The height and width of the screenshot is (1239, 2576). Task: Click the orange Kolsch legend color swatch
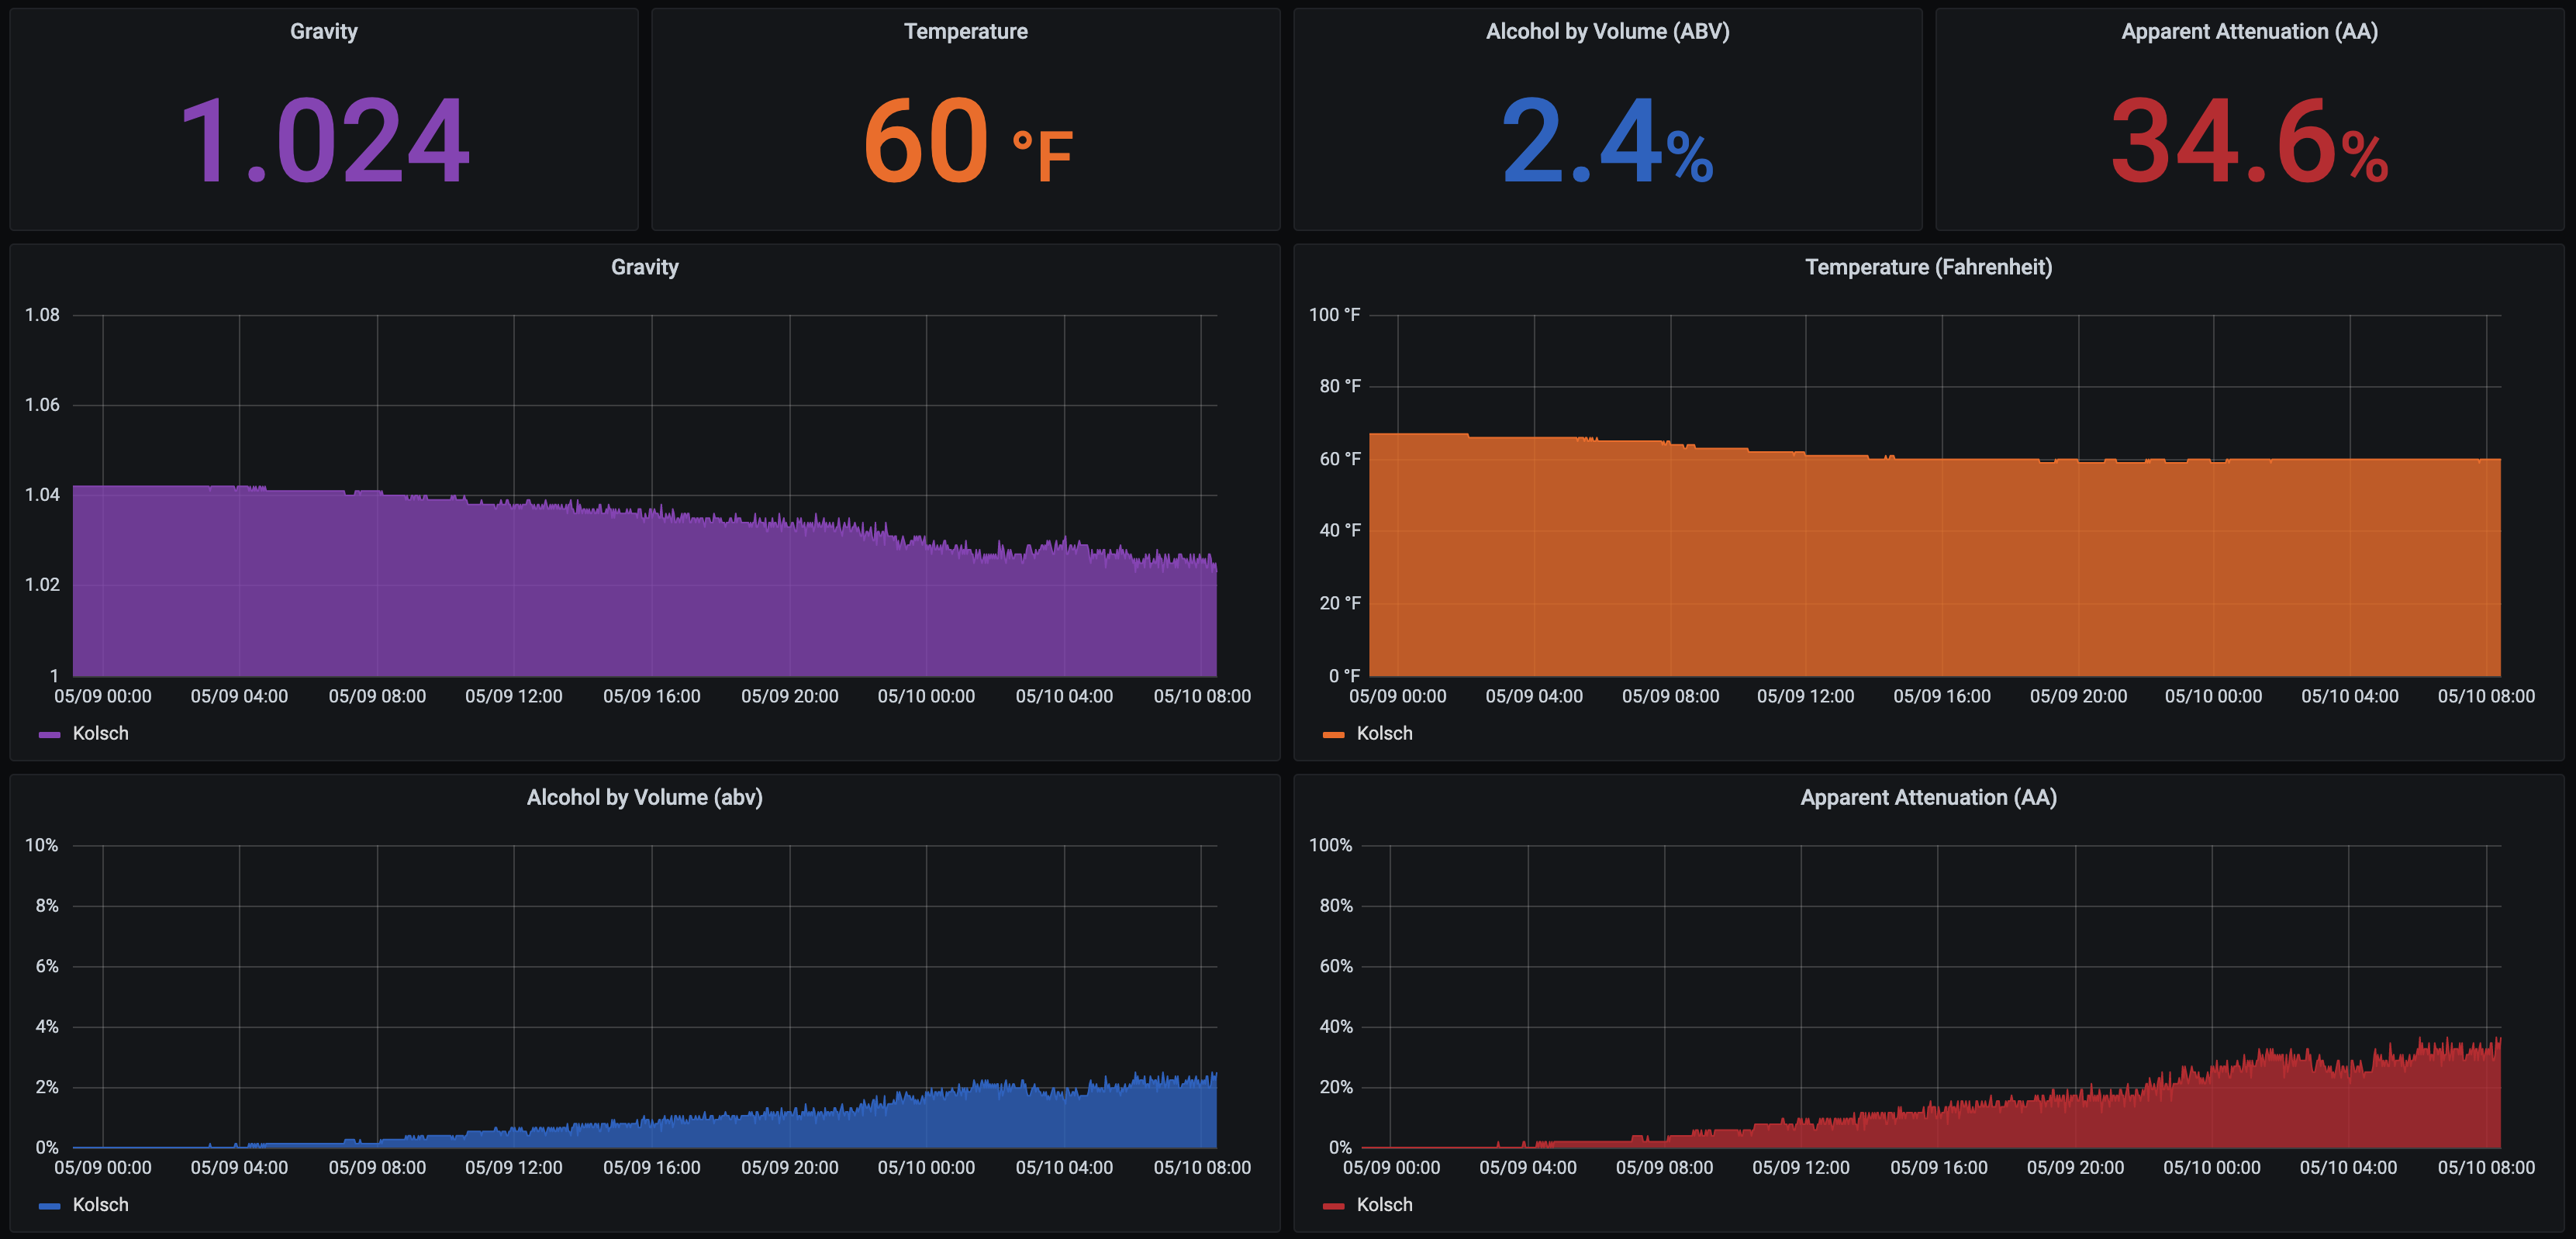pos(1333,735)
